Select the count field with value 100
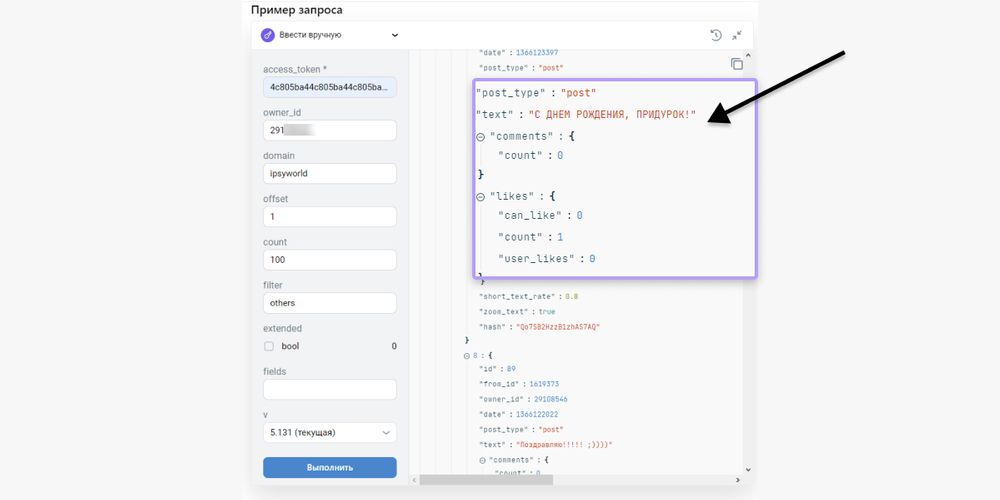The image size is (1000, 500). [329, 260]
